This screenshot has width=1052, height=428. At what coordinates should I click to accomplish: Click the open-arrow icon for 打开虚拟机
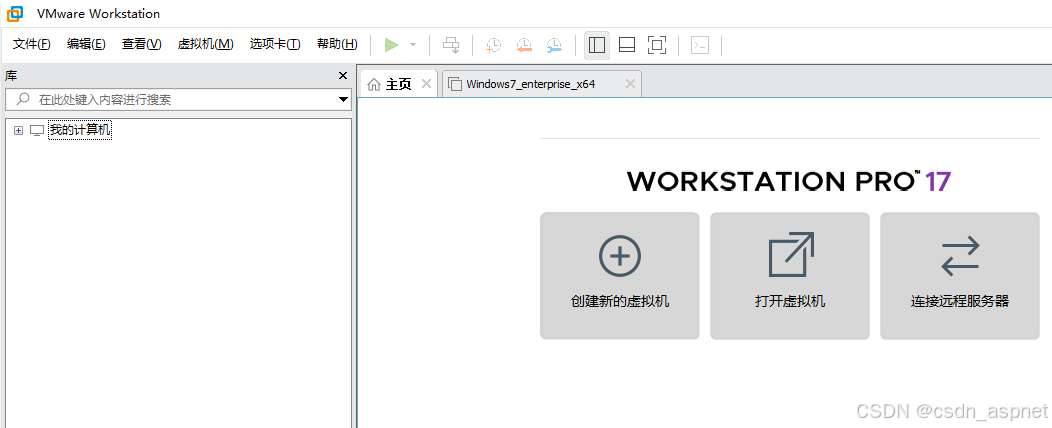click(x=791, y=254)
